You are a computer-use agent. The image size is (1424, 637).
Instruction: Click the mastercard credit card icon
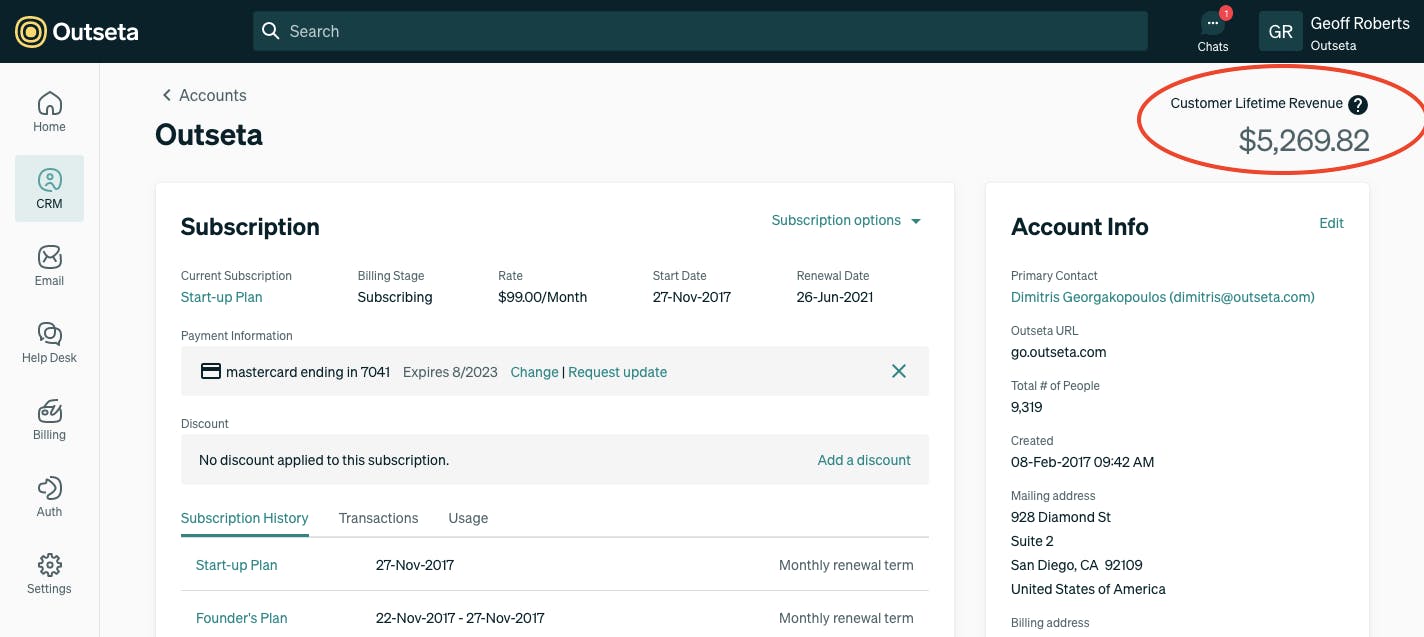point(210,371)
